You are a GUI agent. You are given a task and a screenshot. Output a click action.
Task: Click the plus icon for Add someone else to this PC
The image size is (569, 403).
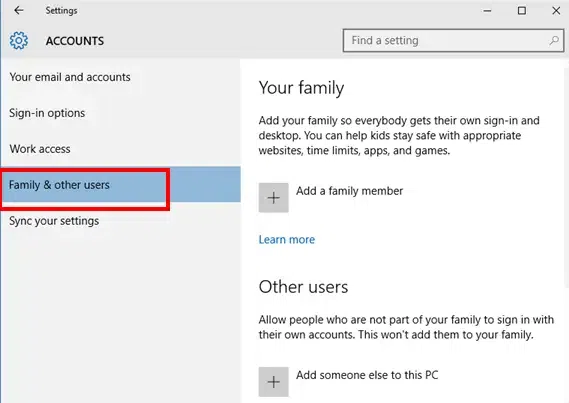click(274, 382)
